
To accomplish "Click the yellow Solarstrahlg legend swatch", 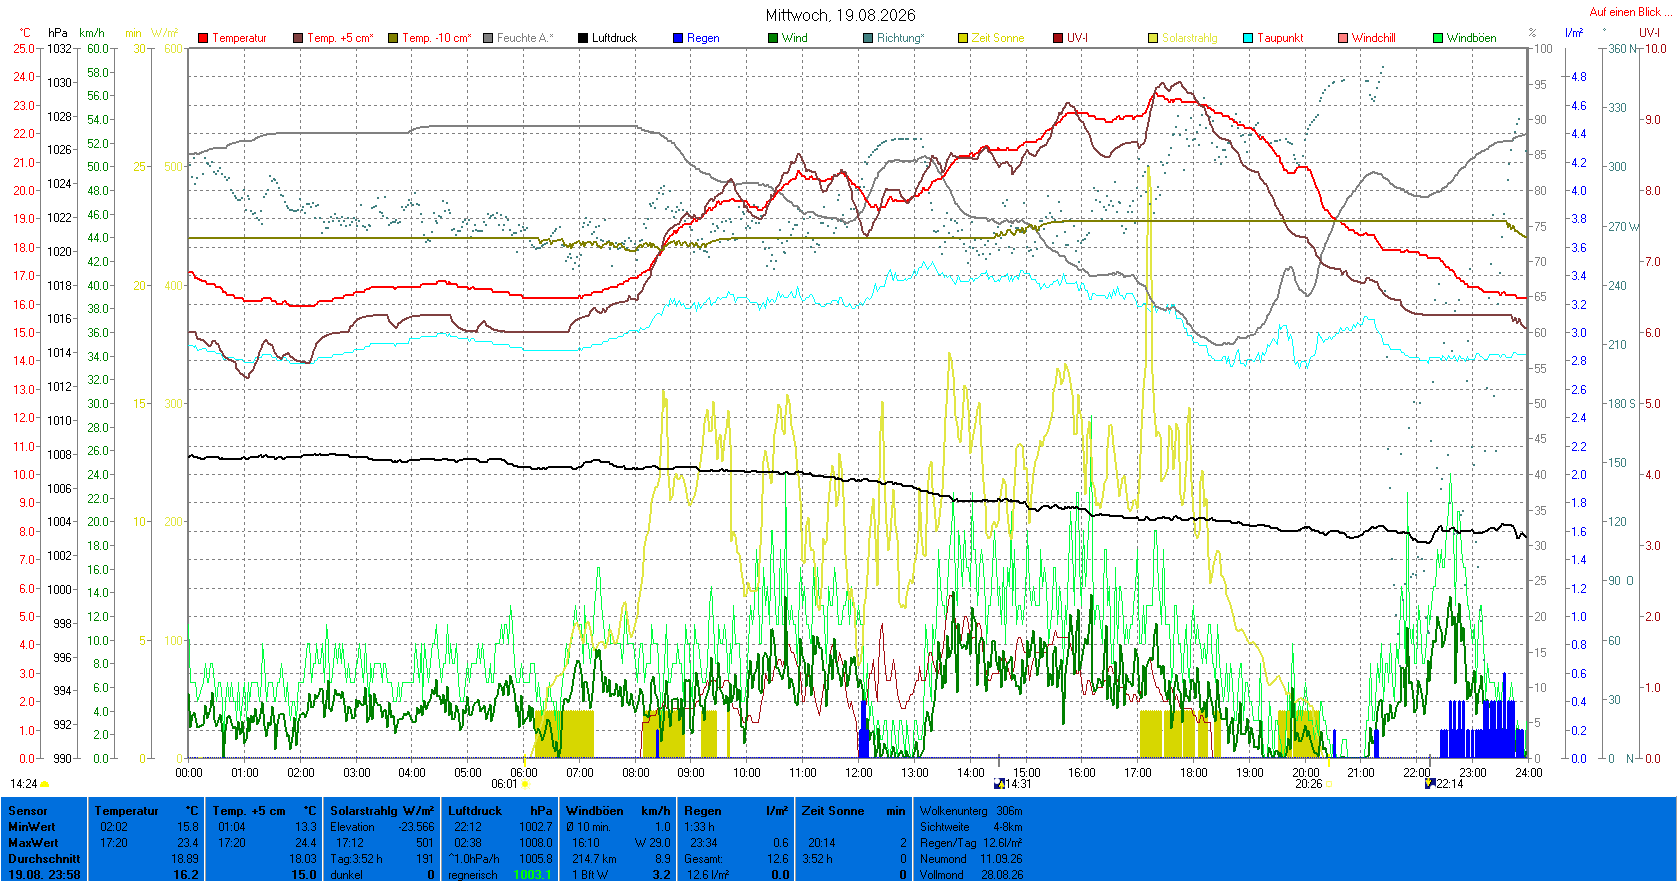I will (1153, 38).
